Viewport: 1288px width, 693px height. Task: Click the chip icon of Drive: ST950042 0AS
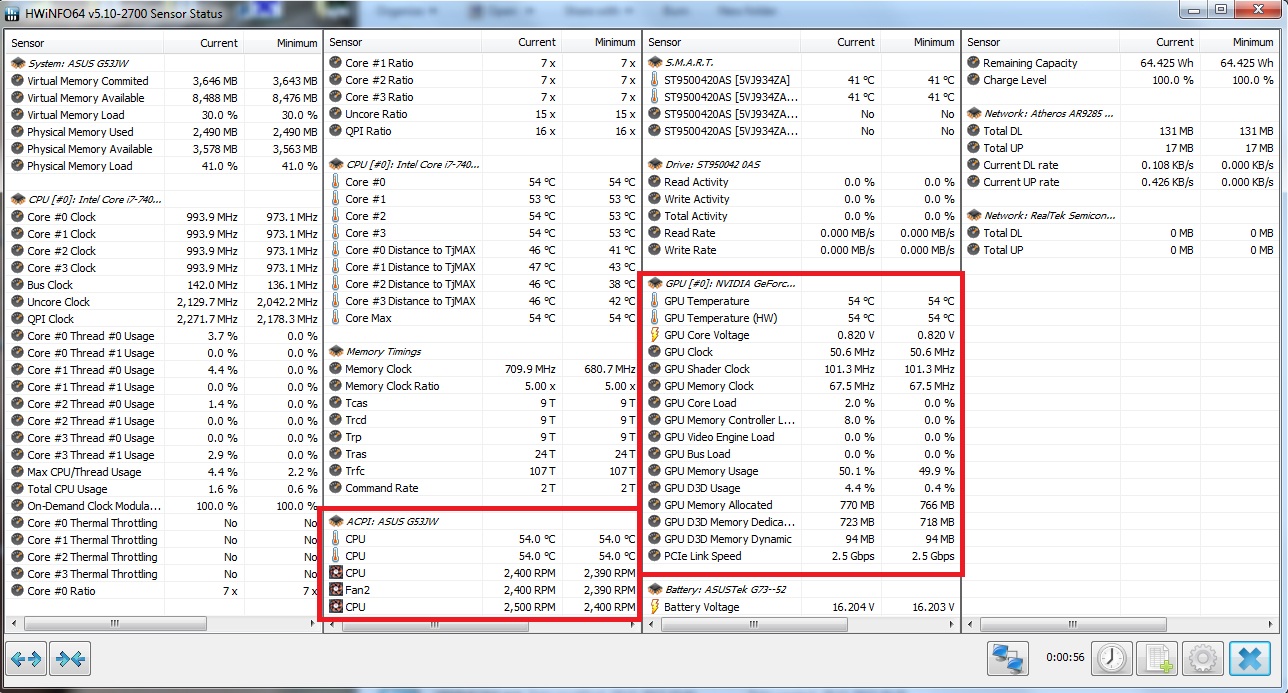(656, 165)
